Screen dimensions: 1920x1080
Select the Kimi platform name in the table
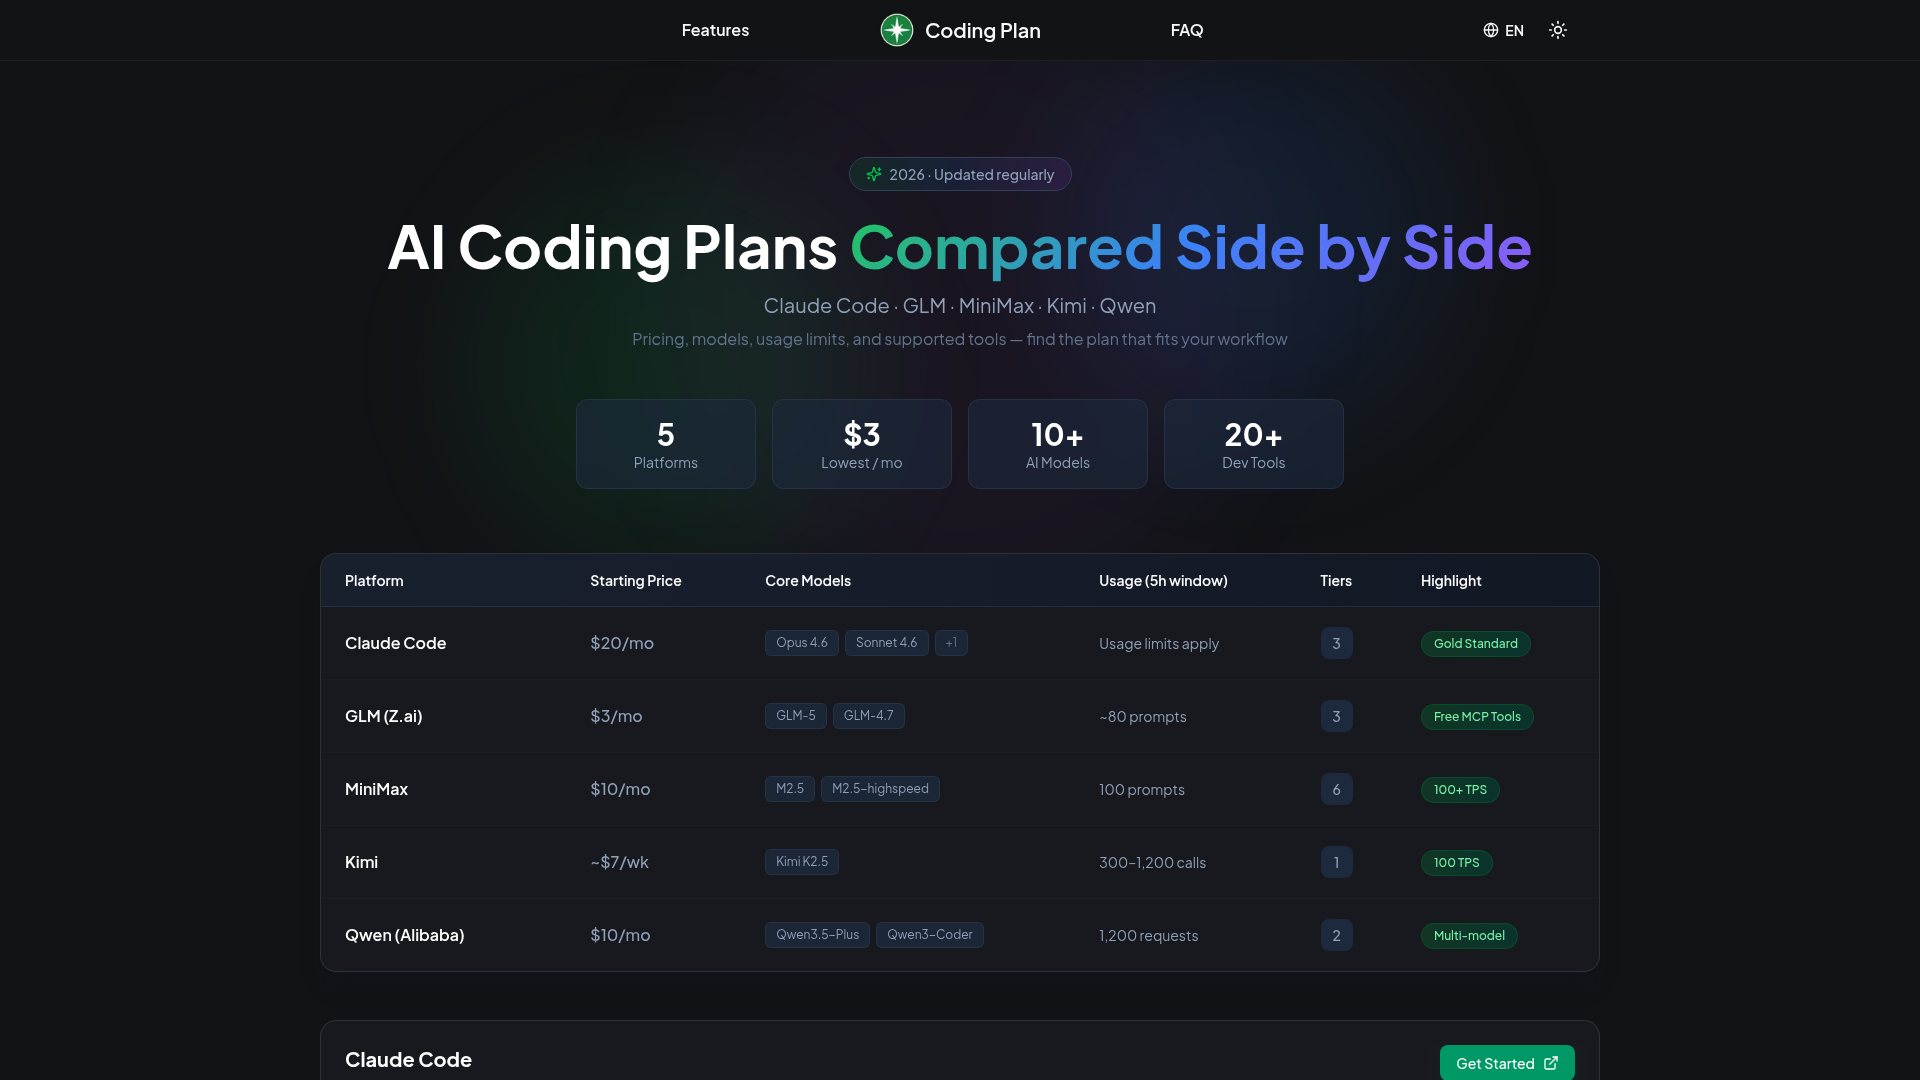pos(361,862)
